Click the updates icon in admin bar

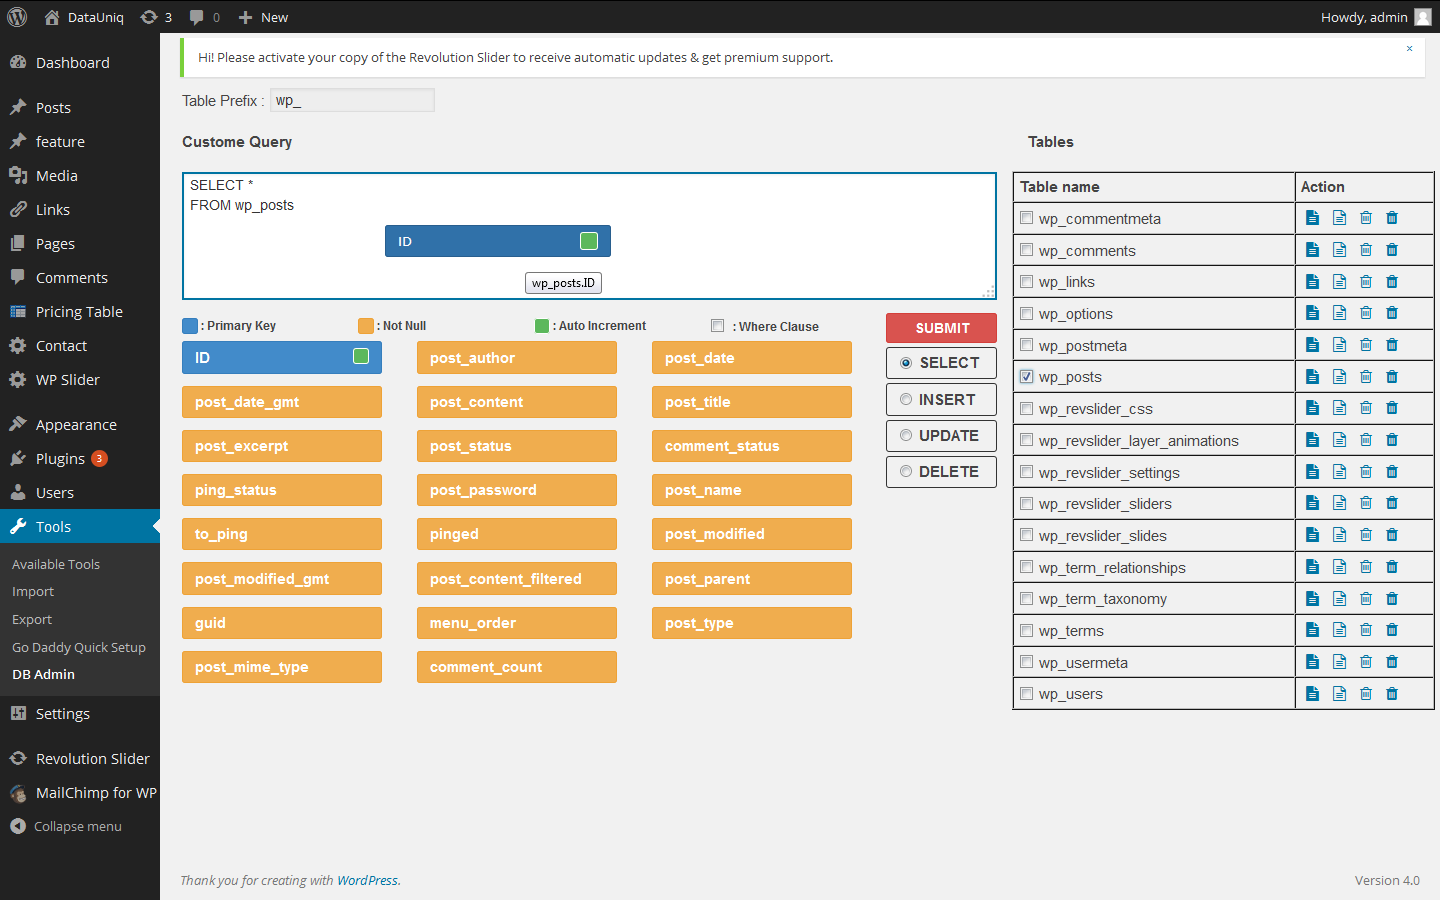click(x=149, y=17)
